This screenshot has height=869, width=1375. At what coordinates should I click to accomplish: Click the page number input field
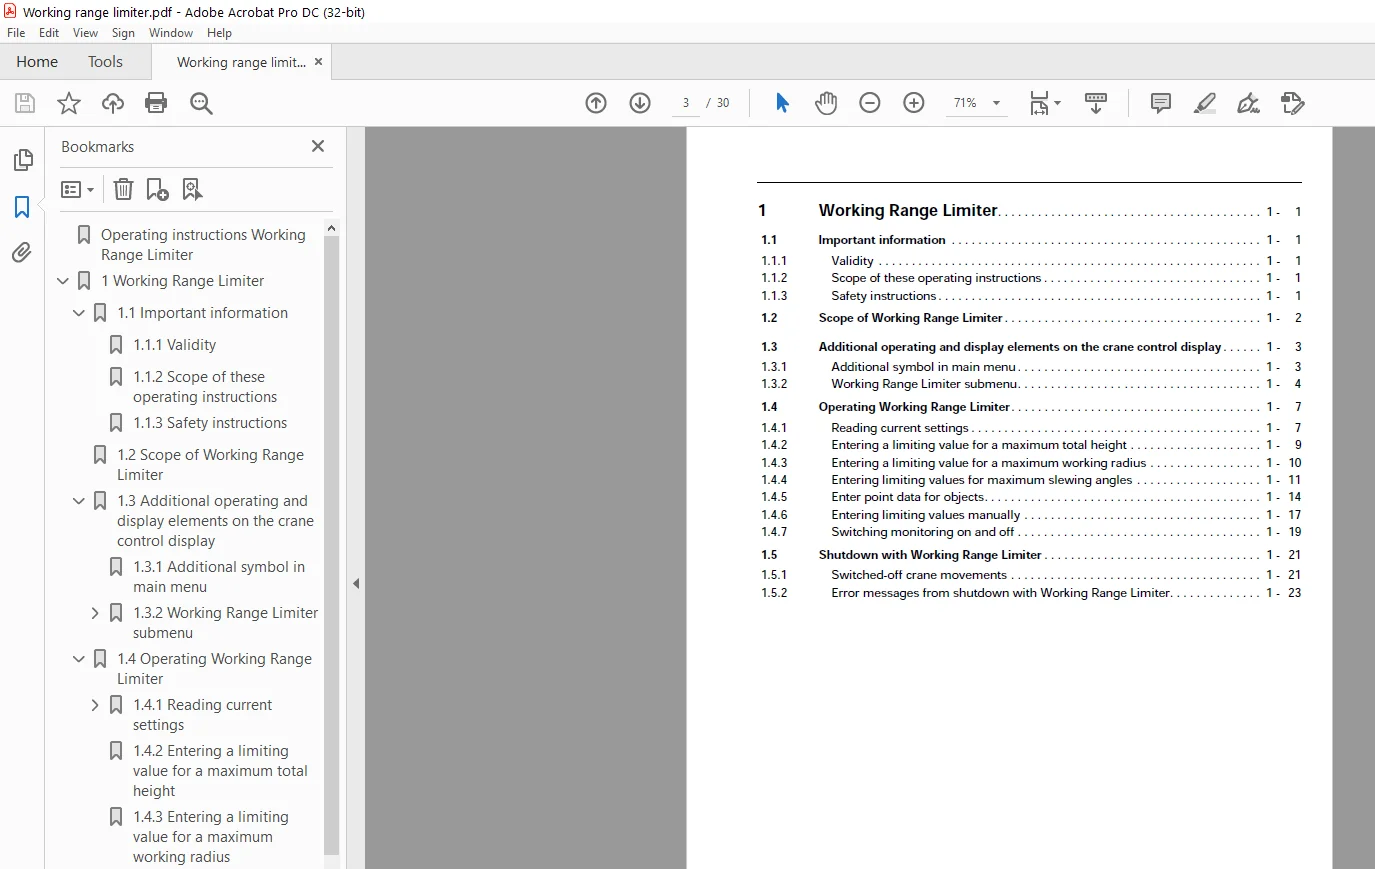pyautogui.click(x=686, y=103)
